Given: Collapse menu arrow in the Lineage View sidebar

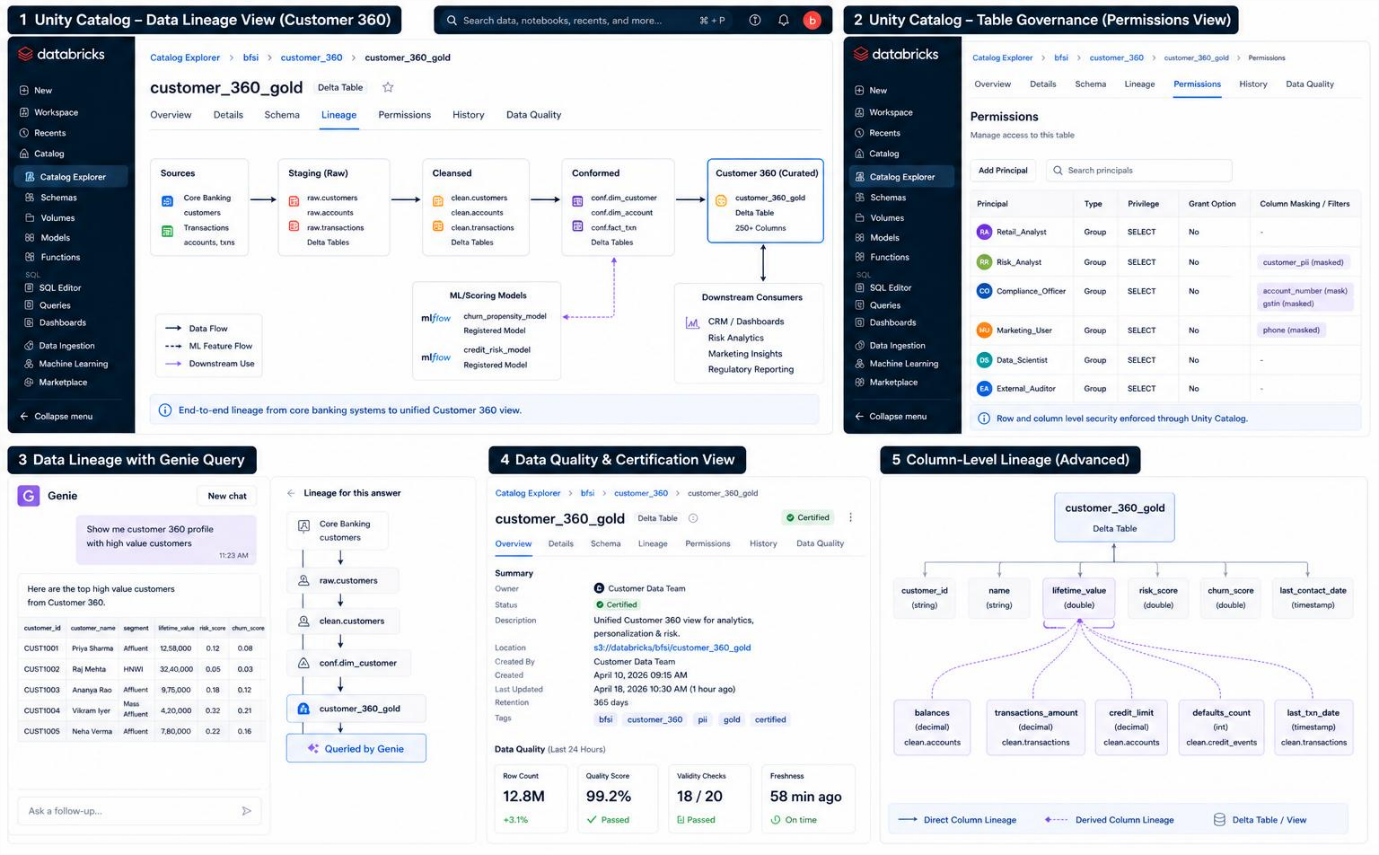Looking at the screenshot, I should pos(24,416).
